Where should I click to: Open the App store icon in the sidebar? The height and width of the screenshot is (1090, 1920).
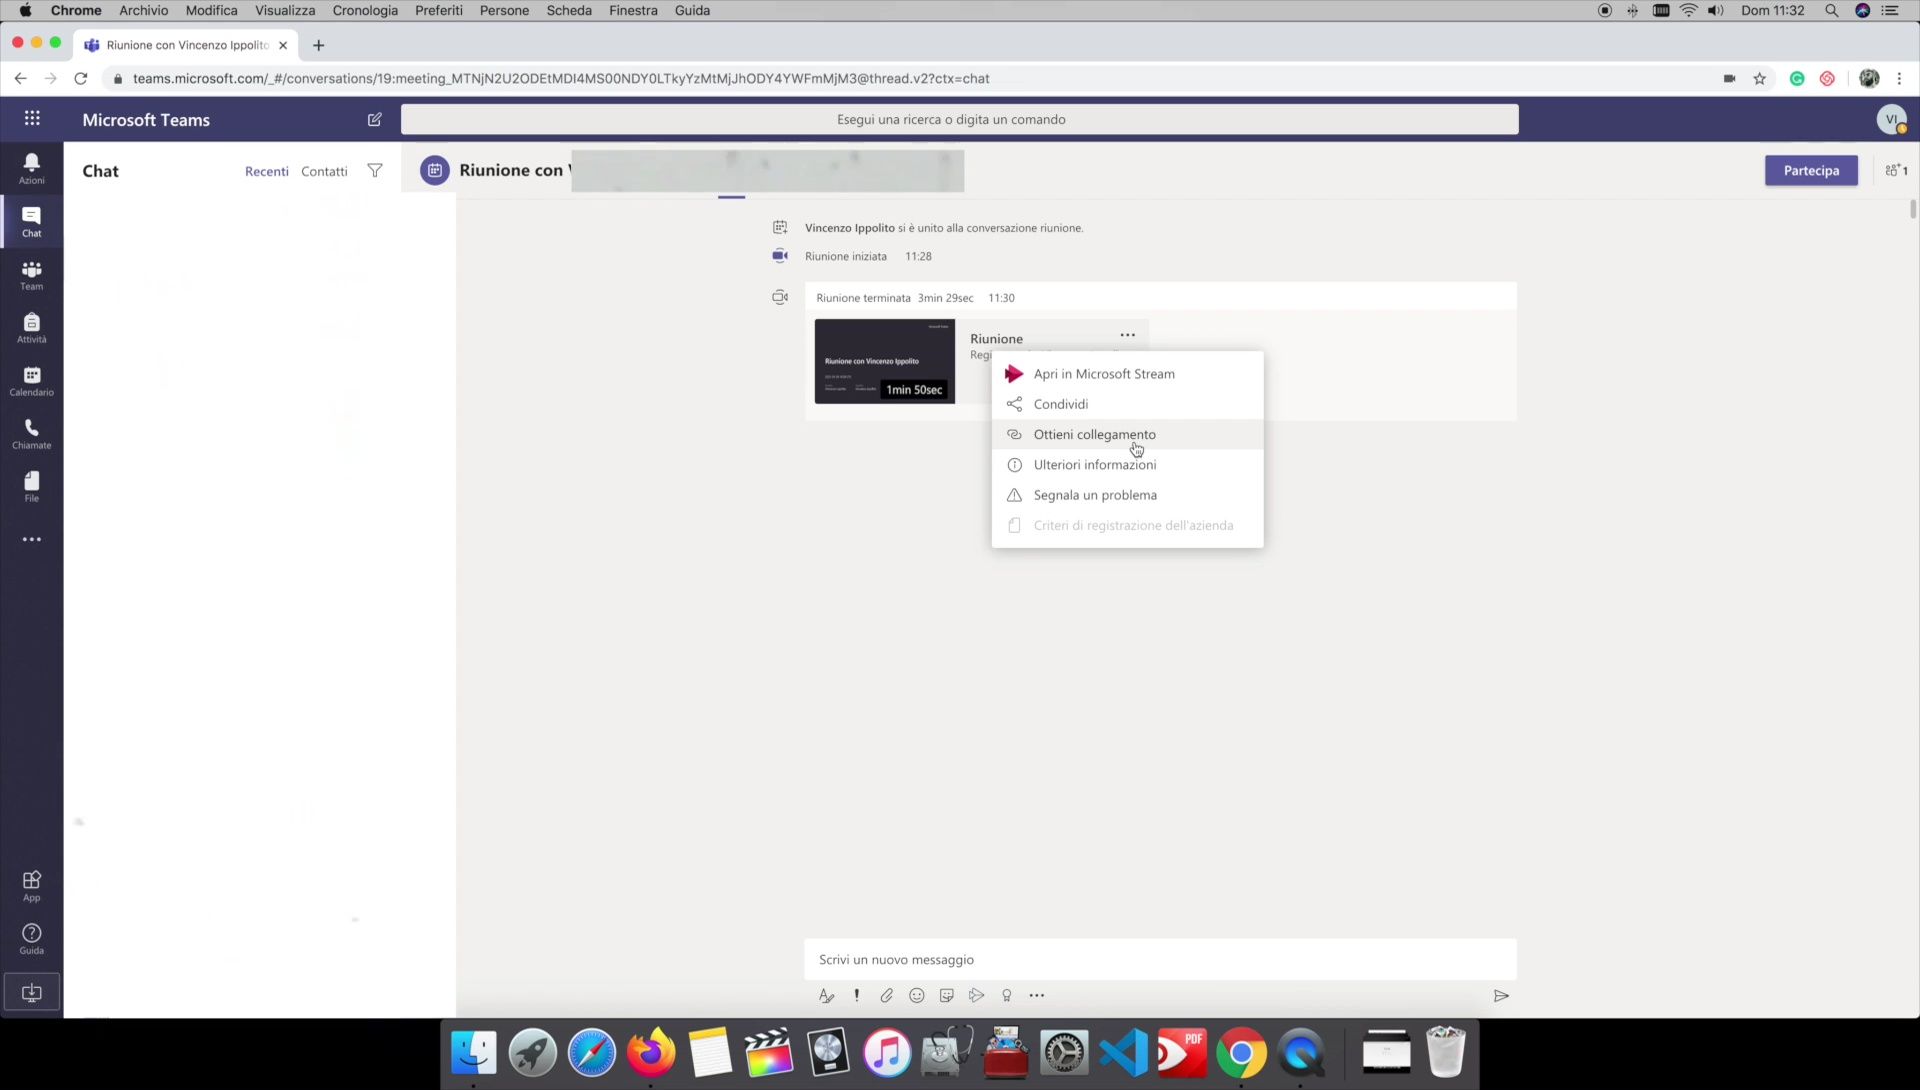tap(32, 886)
